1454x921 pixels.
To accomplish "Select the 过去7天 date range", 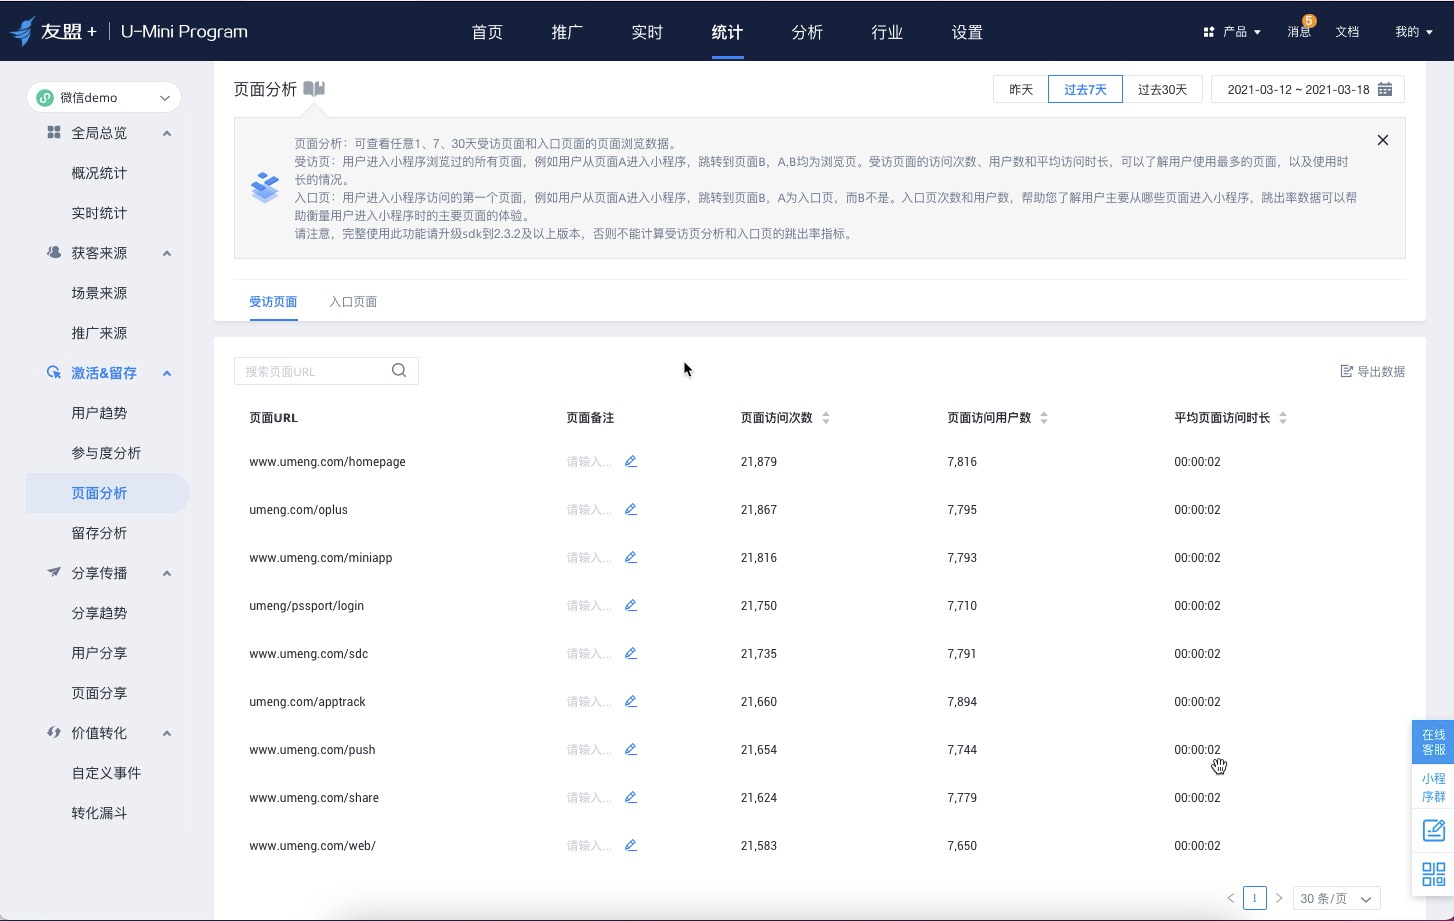I will [x=1085, y=89].
